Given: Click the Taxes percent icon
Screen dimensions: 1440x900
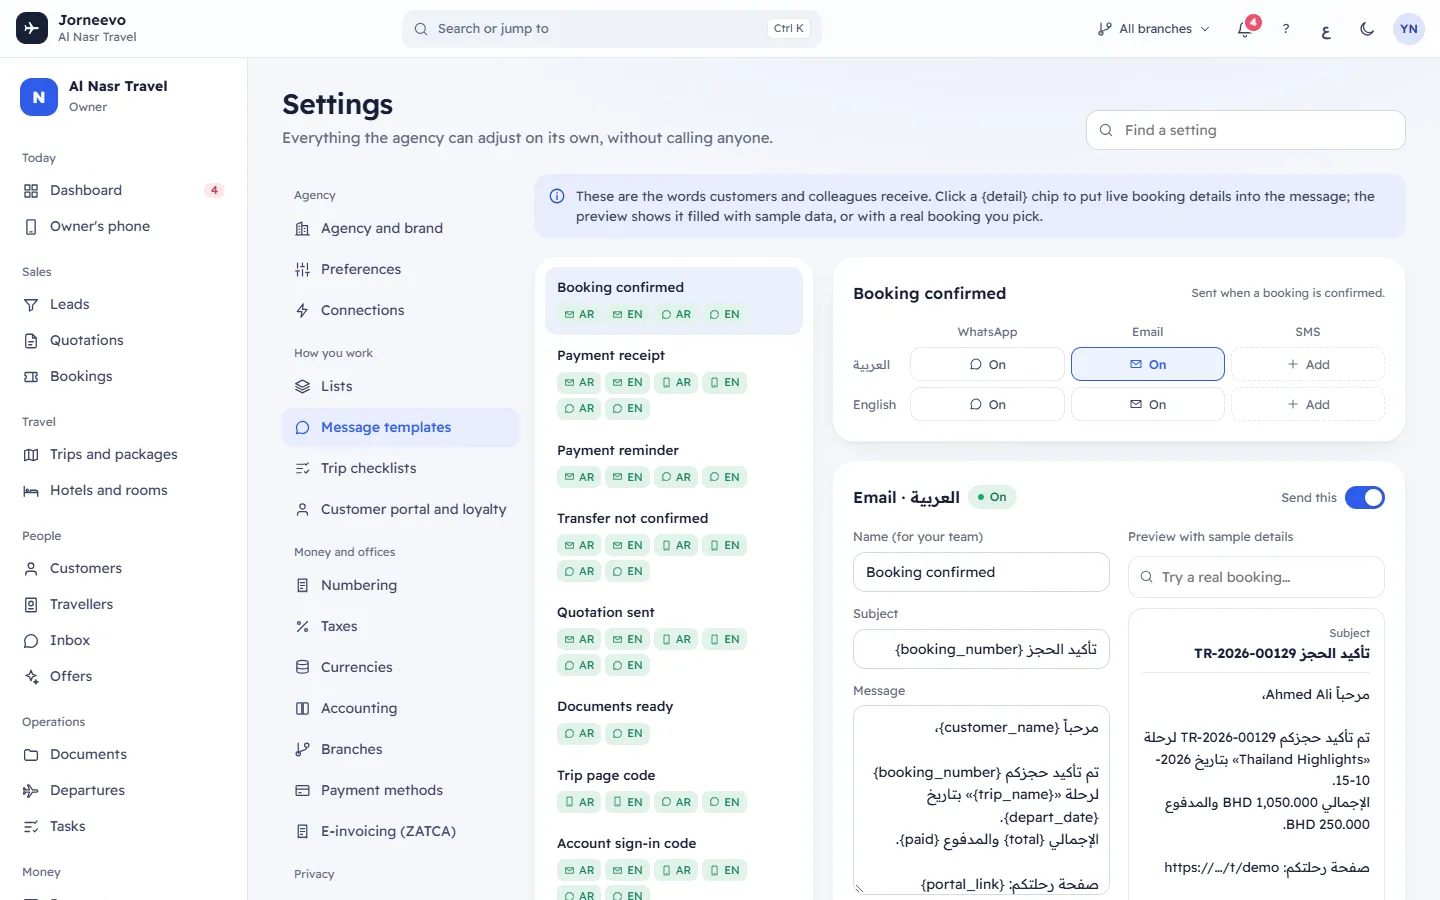Looking at the screenshot, I should coord(302,627).
